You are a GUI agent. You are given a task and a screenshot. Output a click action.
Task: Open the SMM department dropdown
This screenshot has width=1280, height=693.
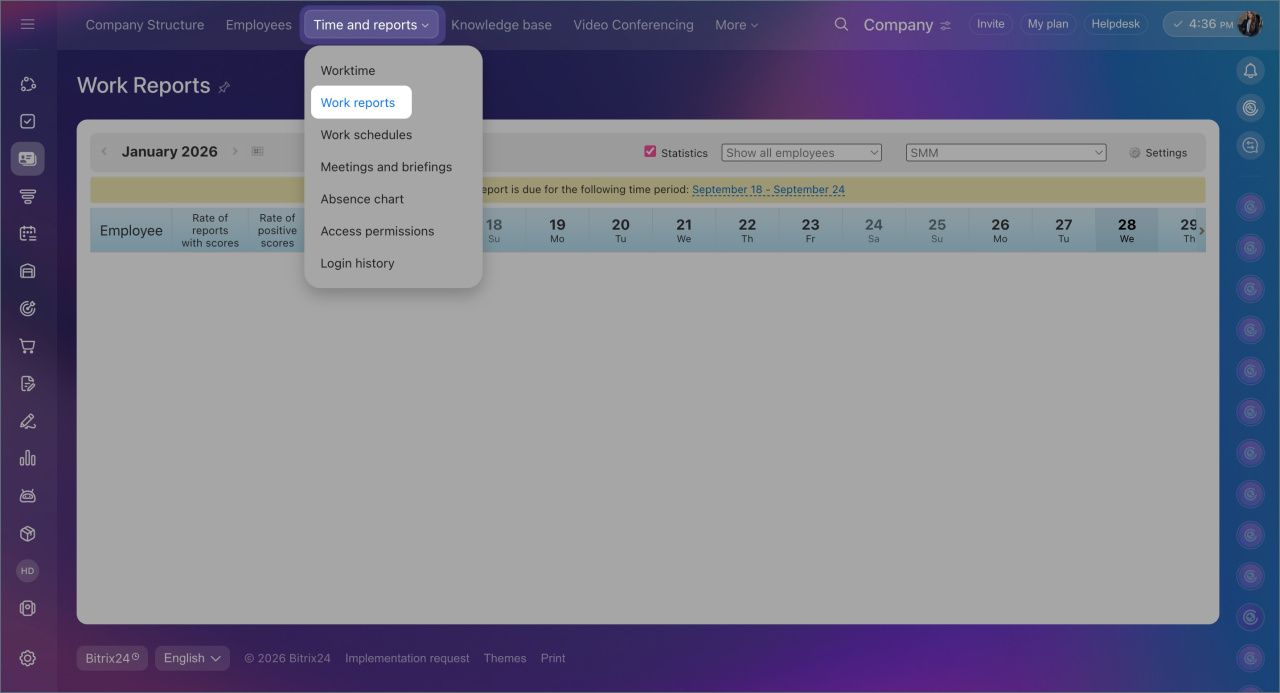pos(1005,153)
